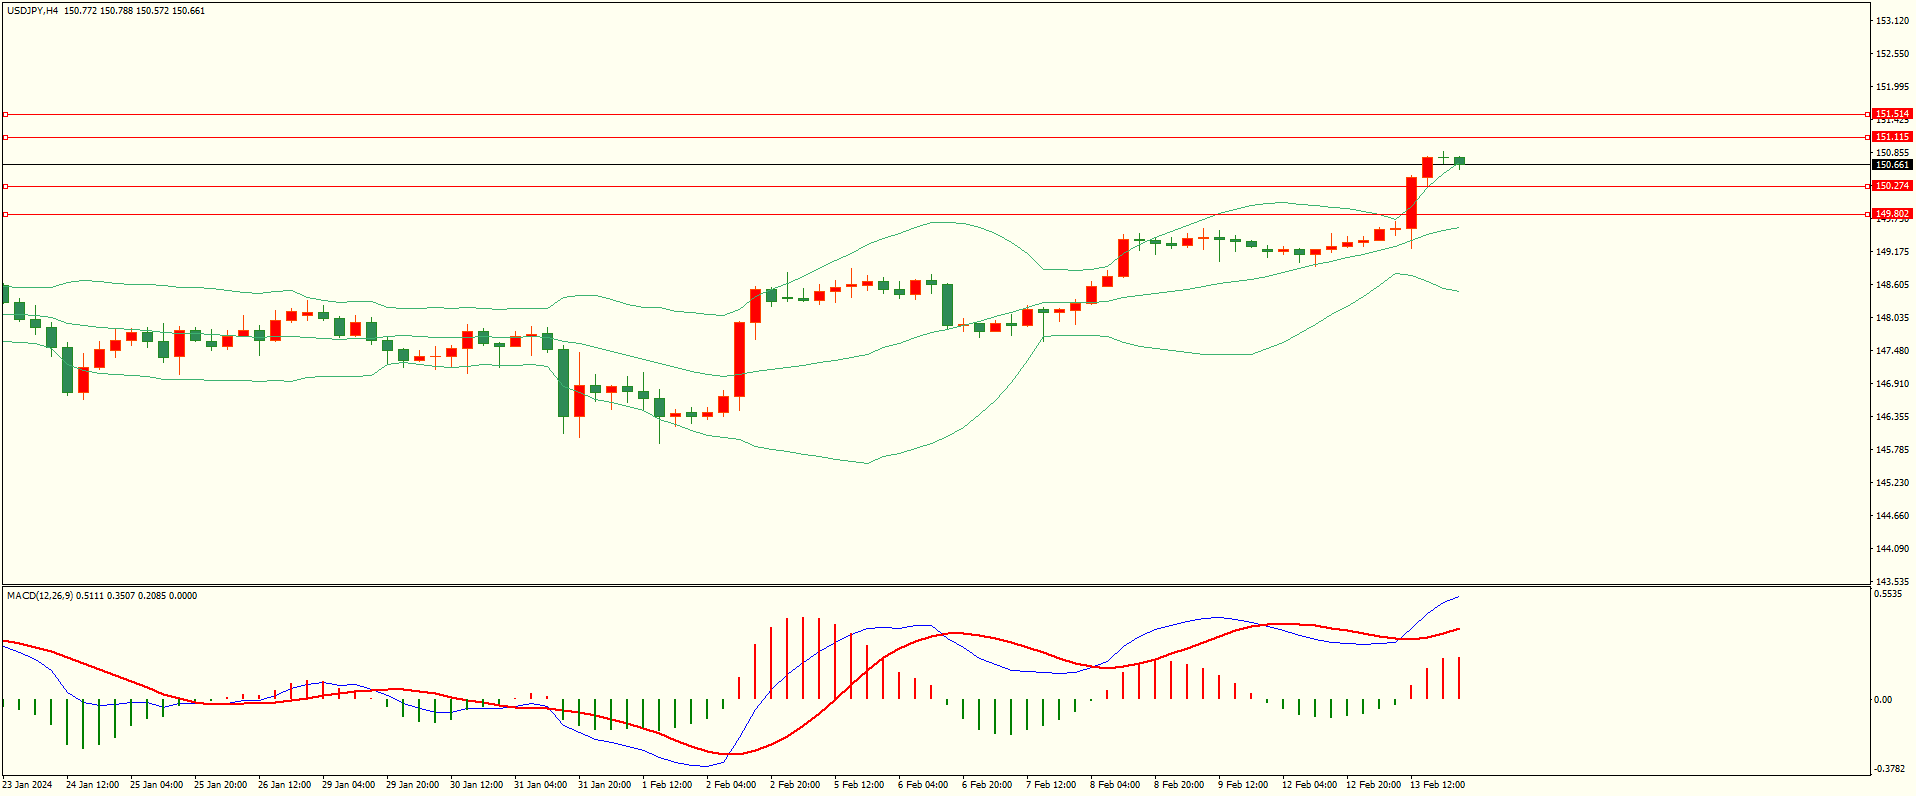Grab the left handle of the 151.514 line
Screen dimensions: 1916x796
tap(5, 114)
